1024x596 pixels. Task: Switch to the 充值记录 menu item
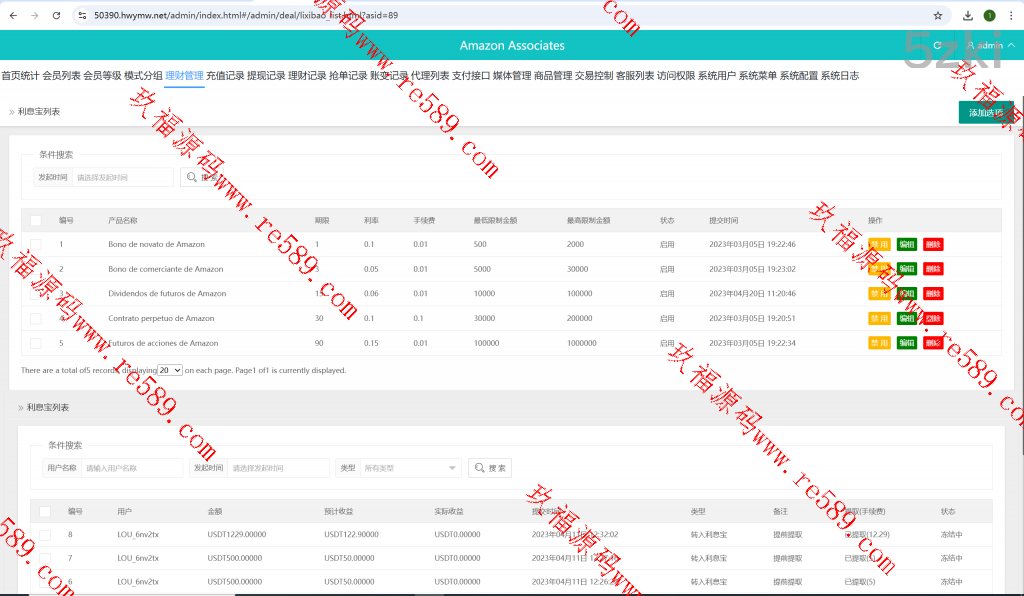click(x=225, y=75)
